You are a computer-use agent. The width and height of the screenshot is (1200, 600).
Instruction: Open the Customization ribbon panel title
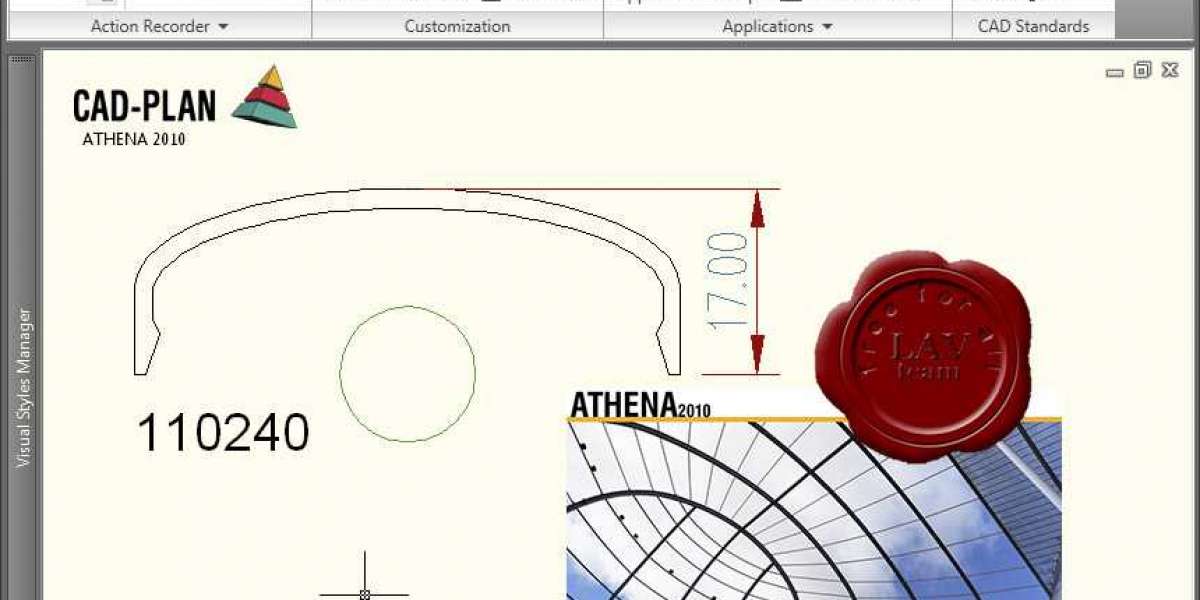[457, 27]
